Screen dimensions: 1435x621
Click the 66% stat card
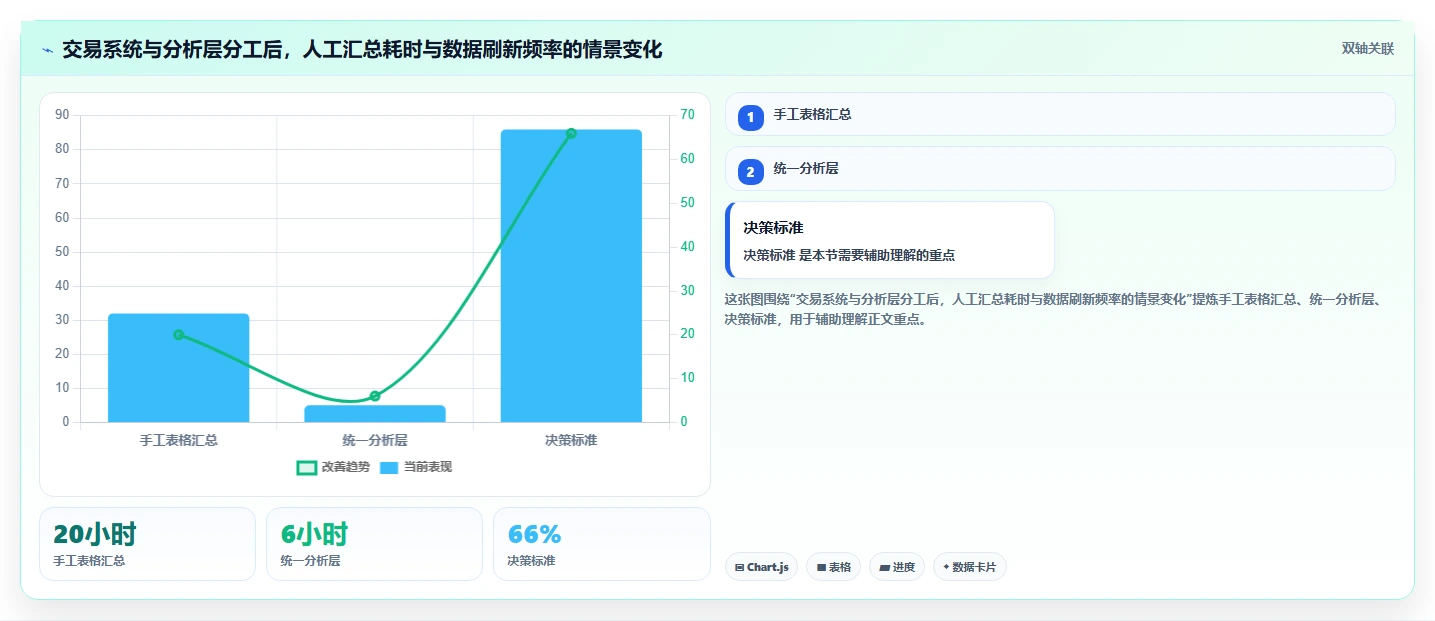point(602,544)
